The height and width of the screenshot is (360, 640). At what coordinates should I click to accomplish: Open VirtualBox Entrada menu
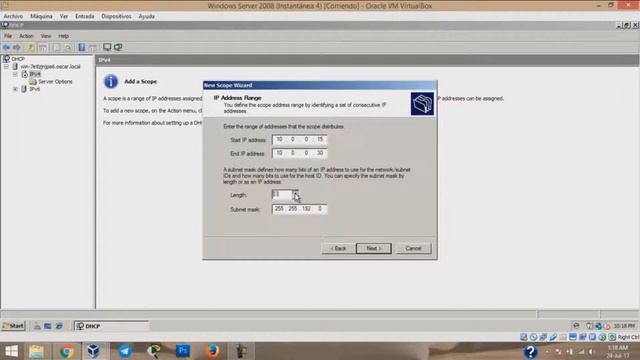pos(84,16)
